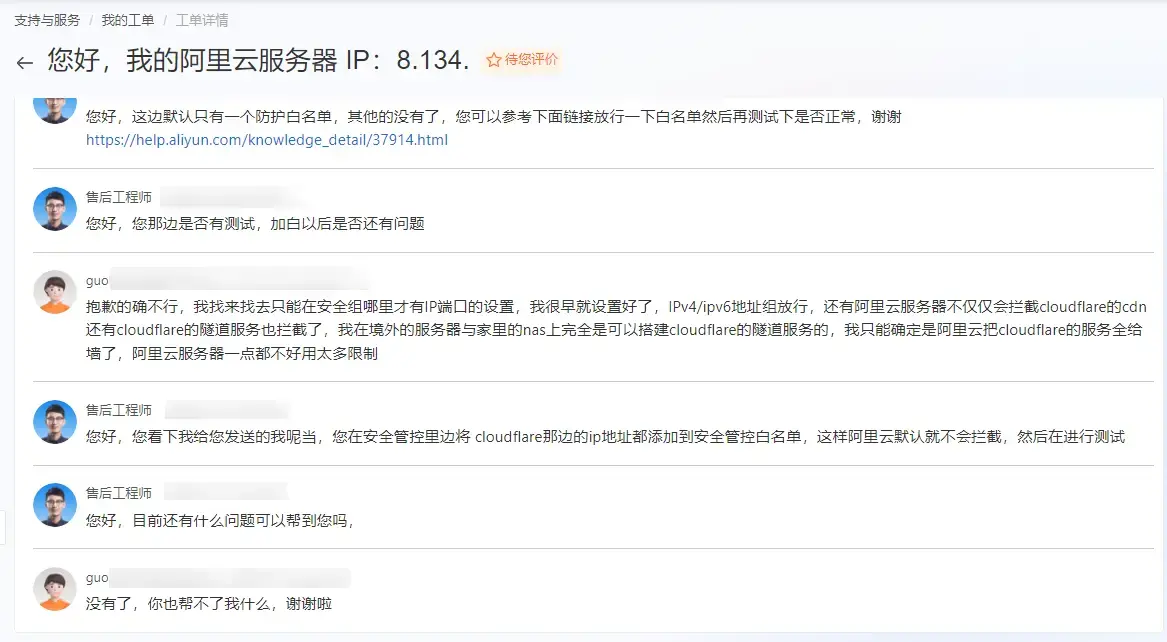
Task: Open the help.aliyun.com knowledge_detail link
Action: click(x=267, y=140)
